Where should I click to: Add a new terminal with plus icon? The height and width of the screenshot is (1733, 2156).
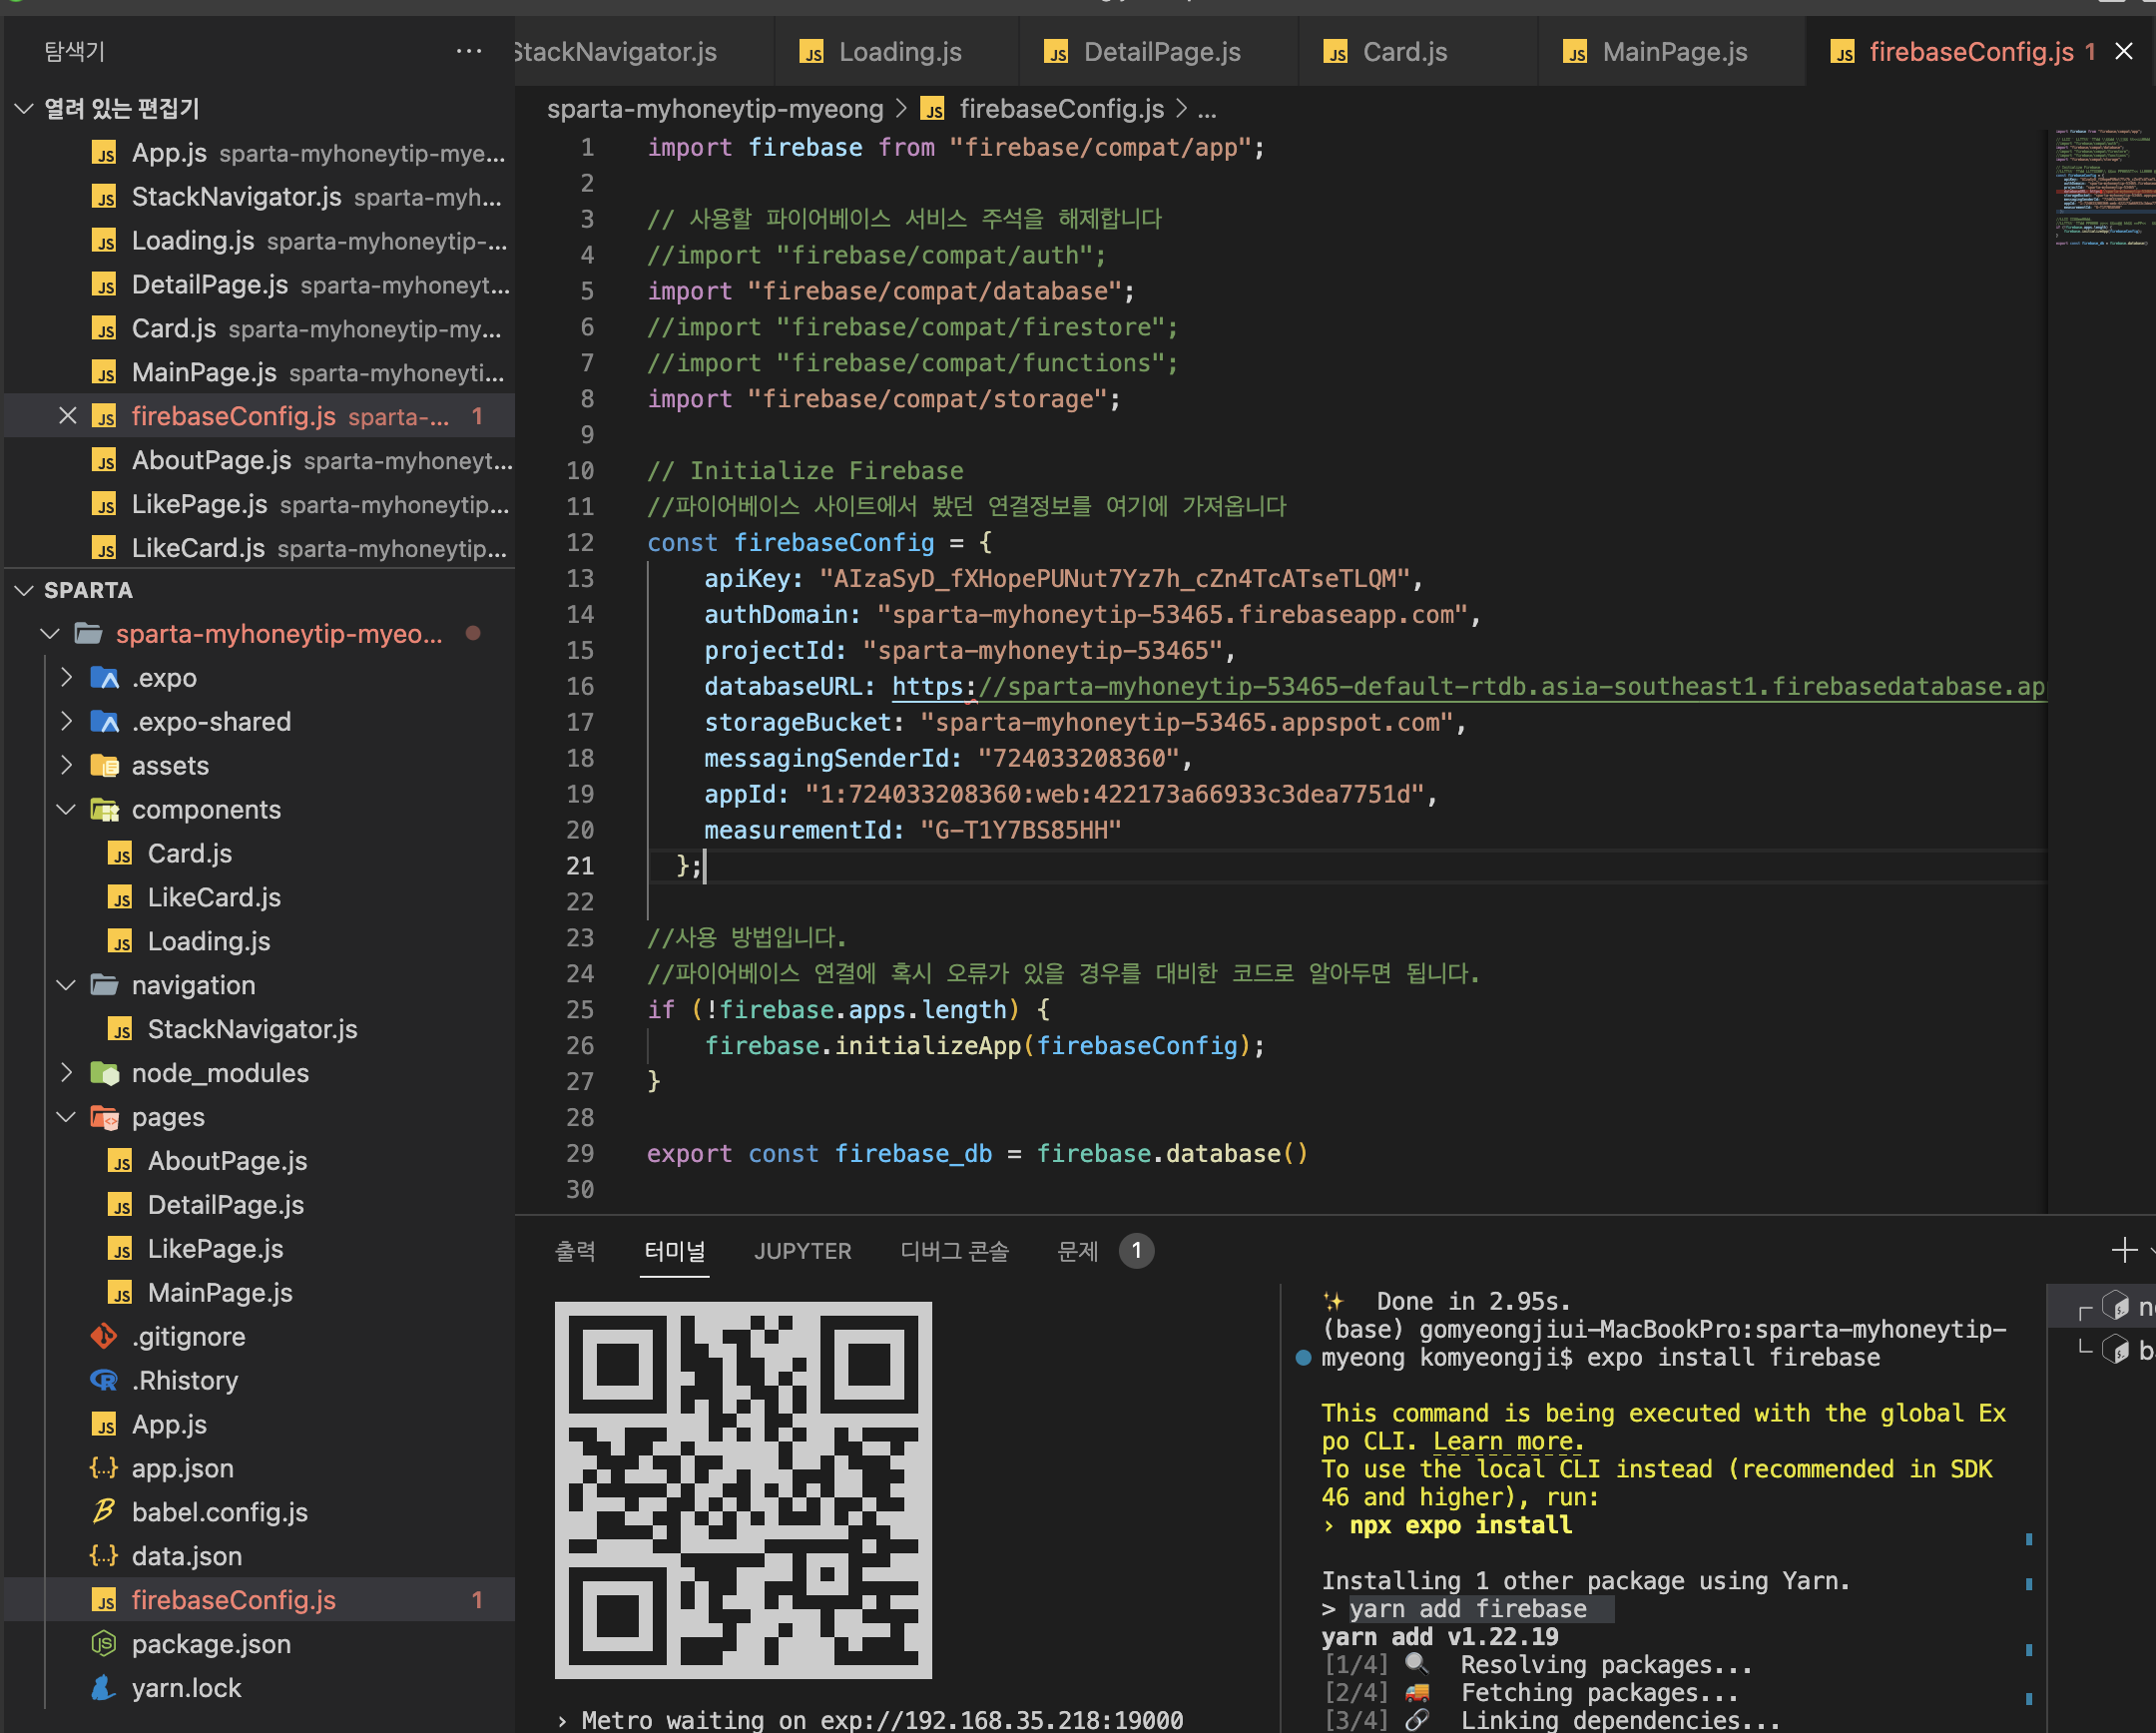2124,1250
